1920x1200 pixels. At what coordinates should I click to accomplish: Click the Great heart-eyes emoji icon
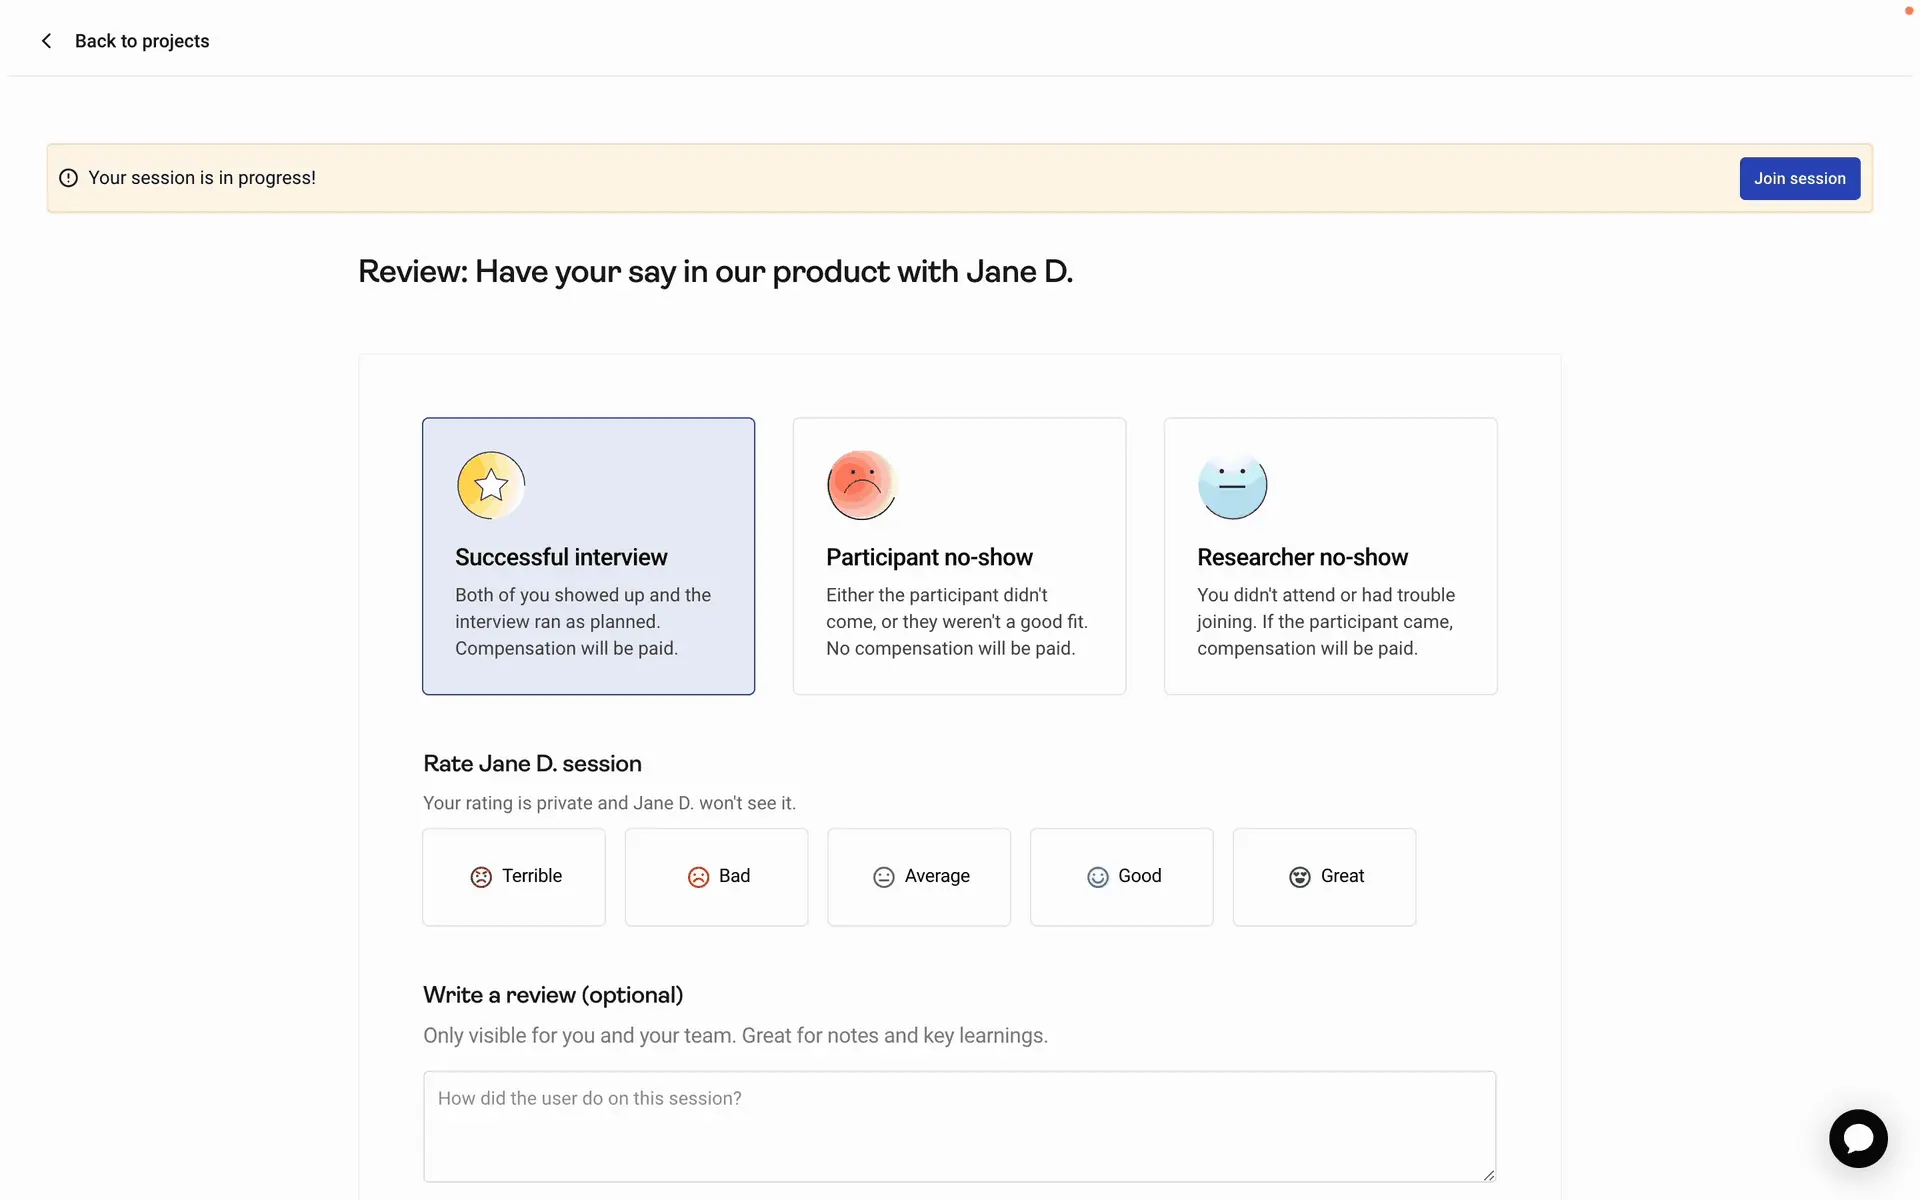point(1299,877)
